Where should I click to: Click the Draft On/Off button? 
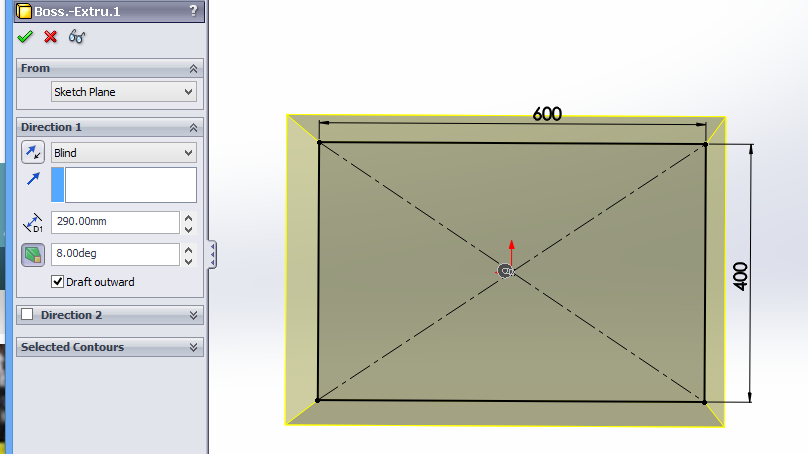[x=33, y=255]
